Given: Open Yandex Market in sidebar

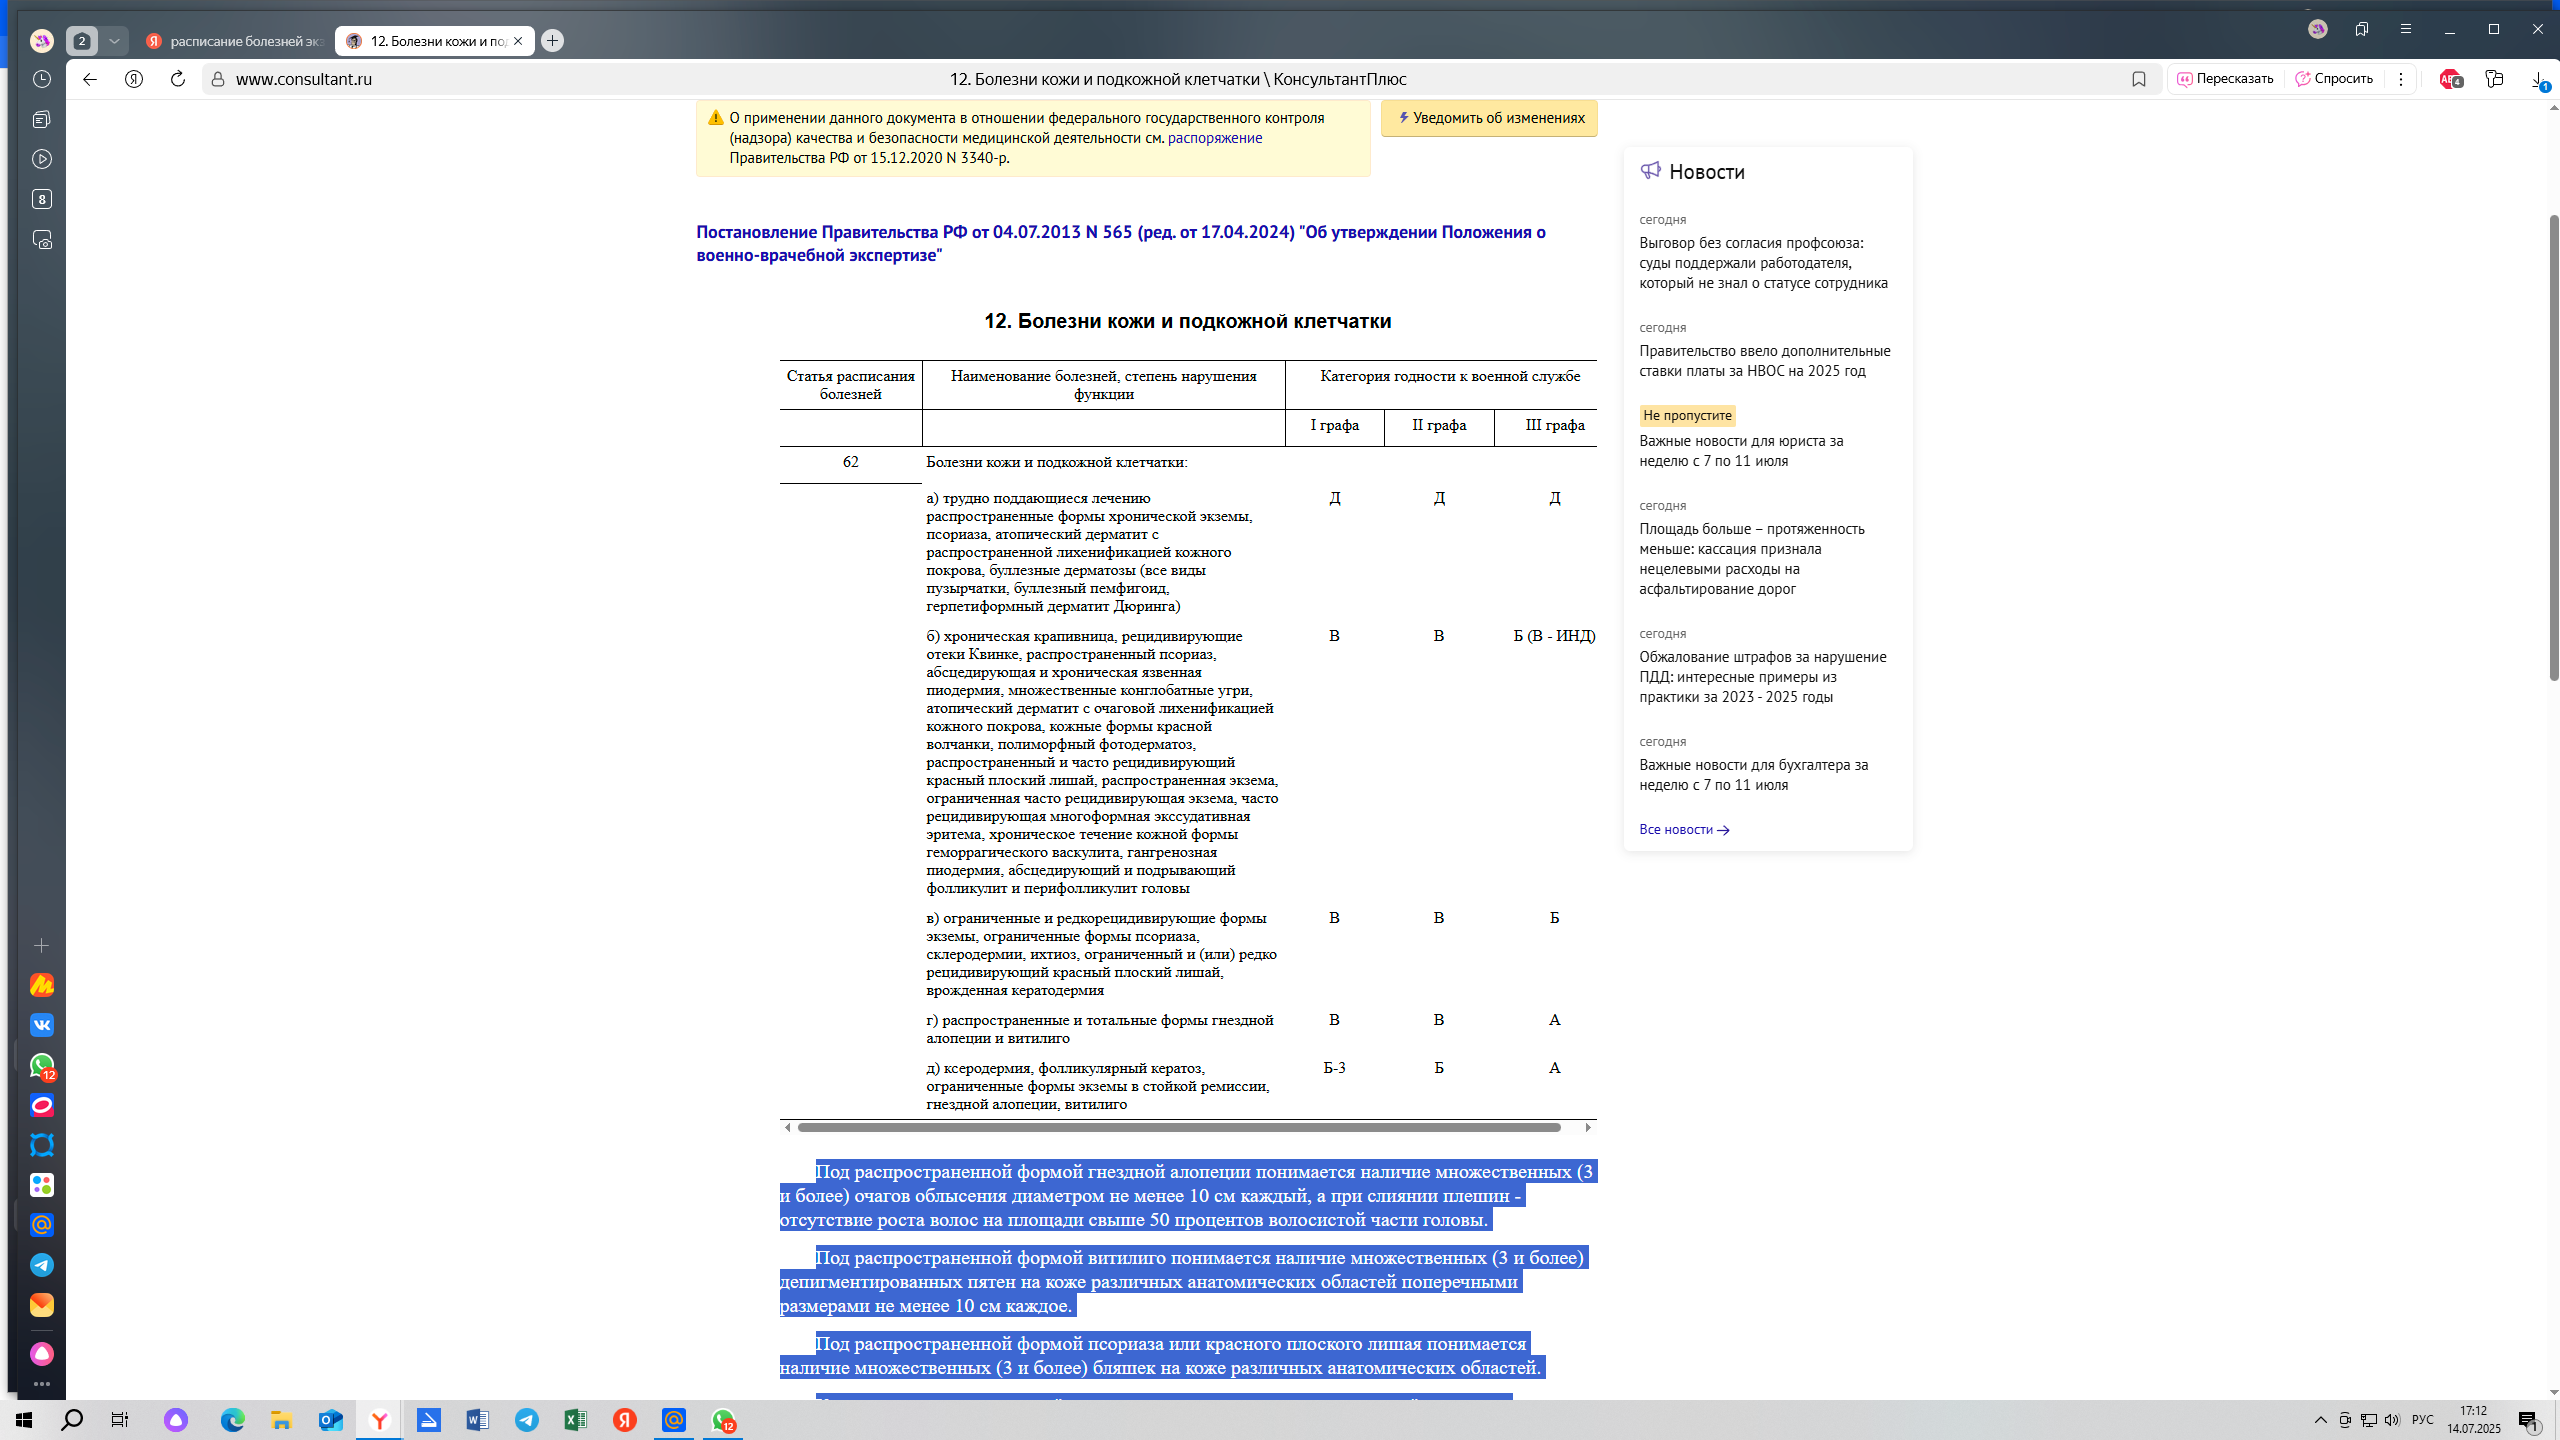Looking at the screenshot, I should coord(41,985).
